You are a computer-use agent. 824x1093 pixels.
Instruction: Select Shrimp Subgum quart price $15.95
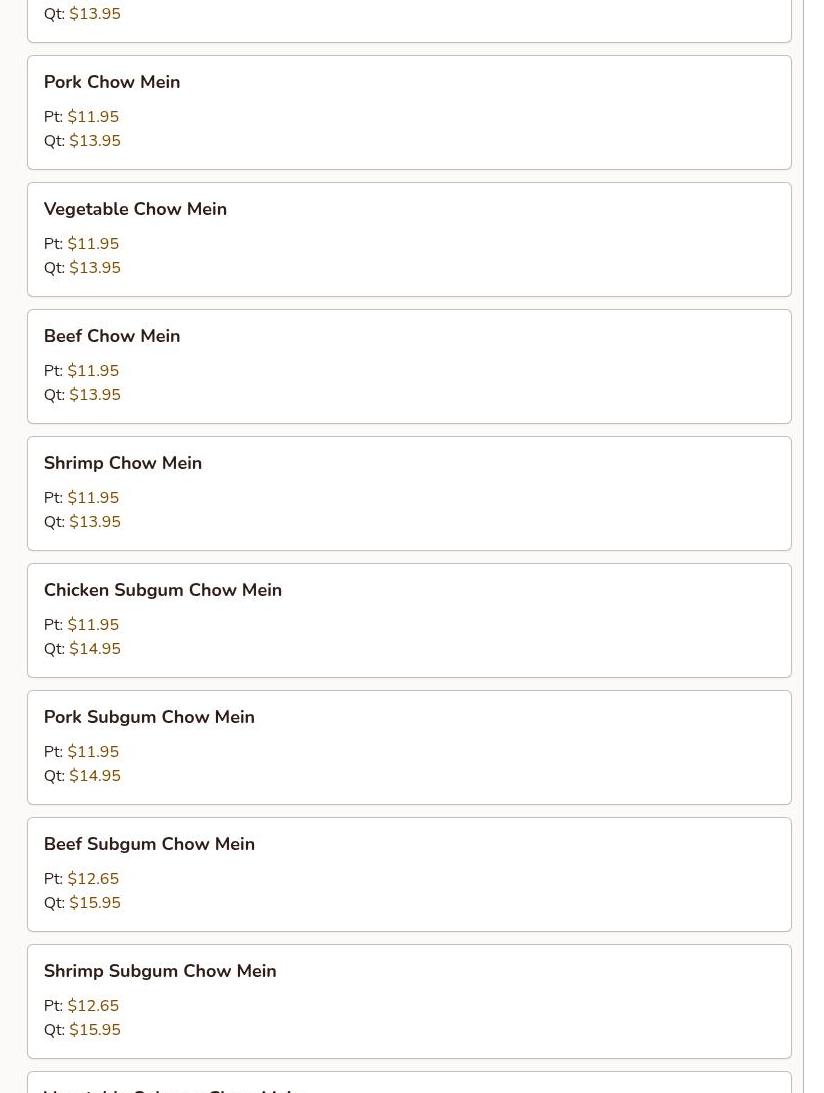(x=95, y=1030)
